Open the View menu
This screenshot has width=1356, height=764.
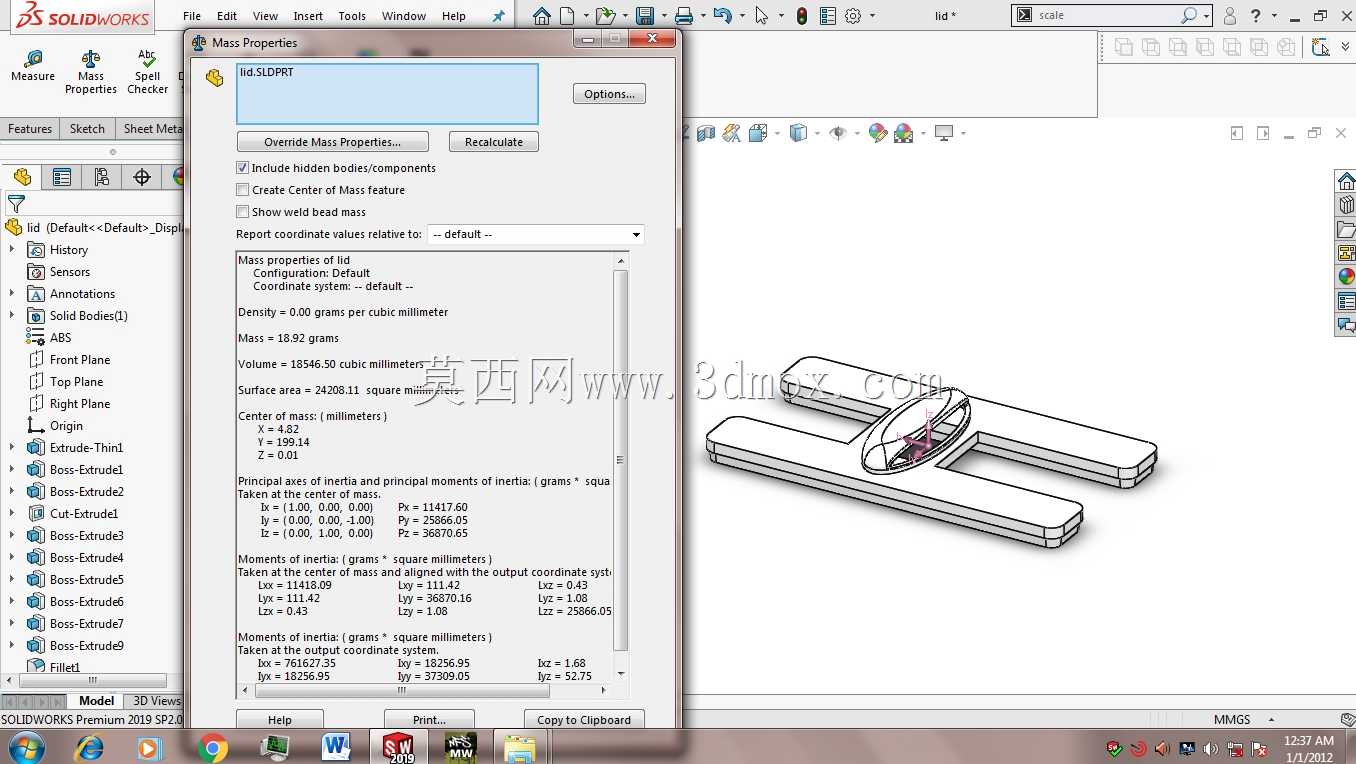[x=265, y=16]
